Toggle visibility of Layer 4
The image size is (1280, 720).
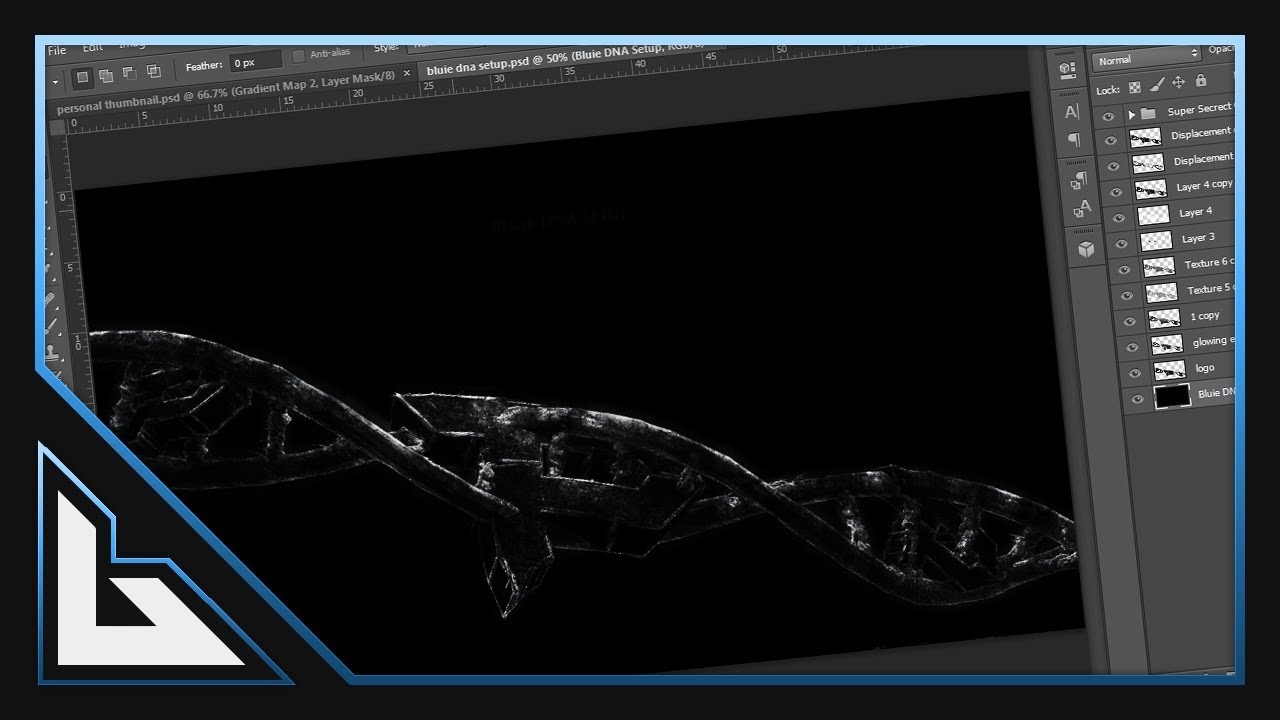[x=1119, y=217]
